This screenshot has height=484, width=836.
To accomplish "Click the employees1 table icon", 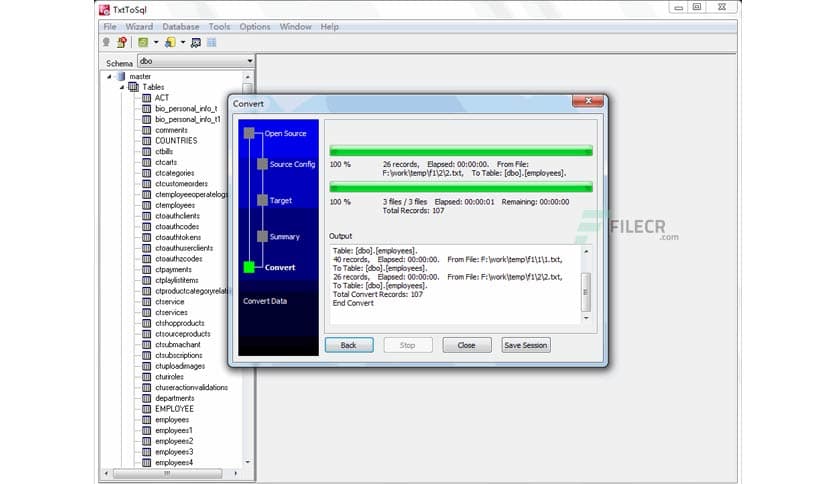I will [146, 430].
